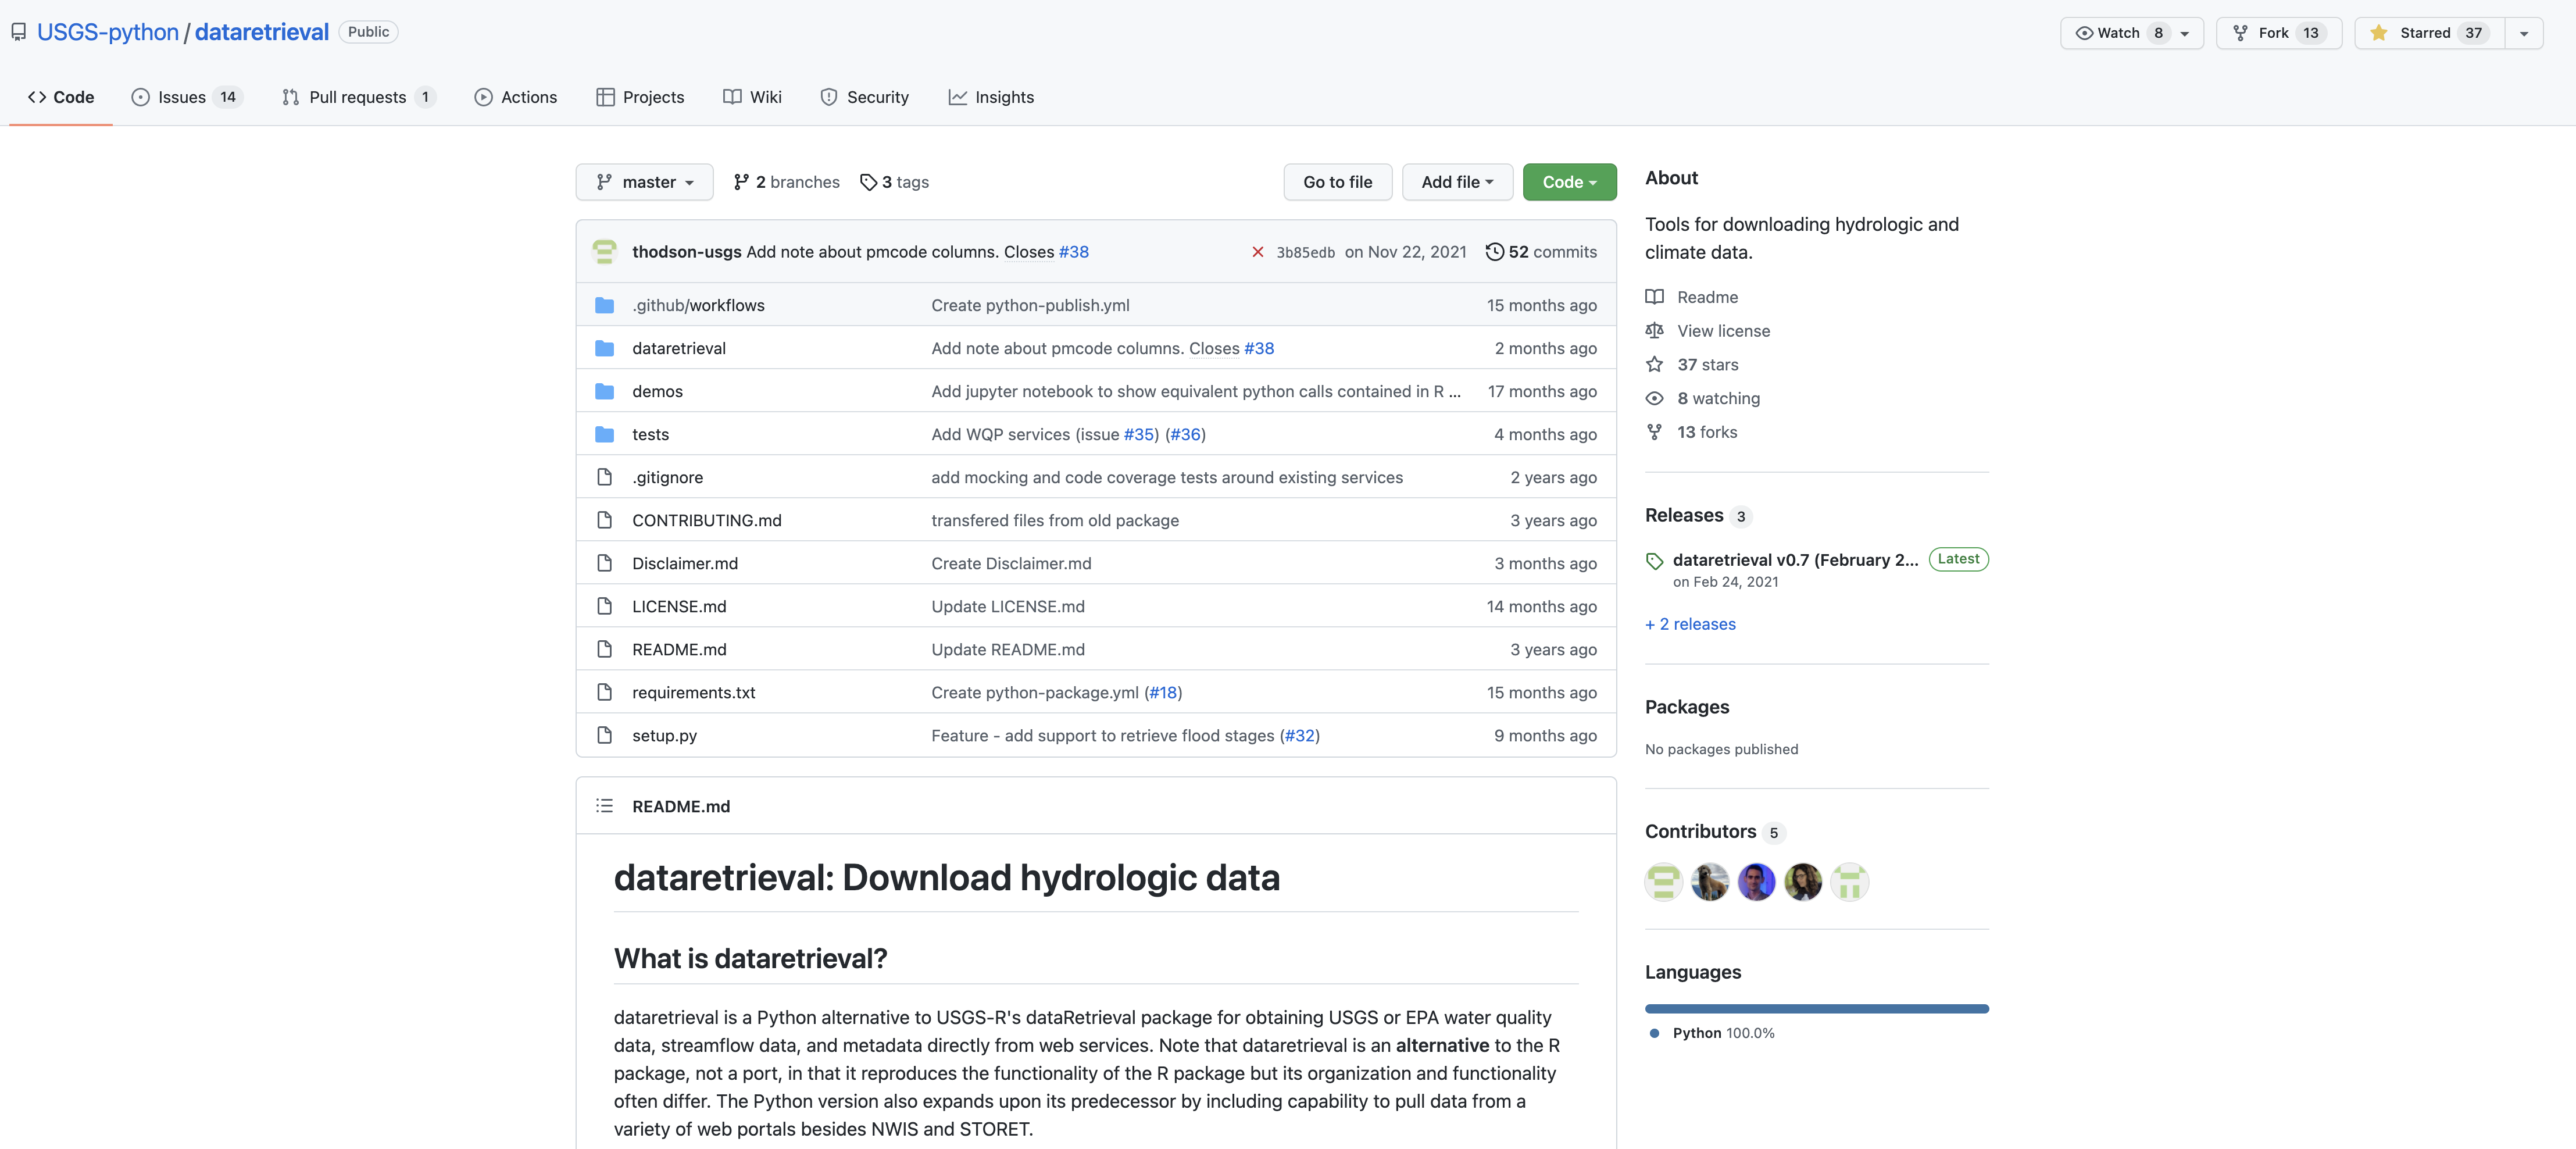
Task: Open the Add file dropdown
Action: [x=1457, y=182]
